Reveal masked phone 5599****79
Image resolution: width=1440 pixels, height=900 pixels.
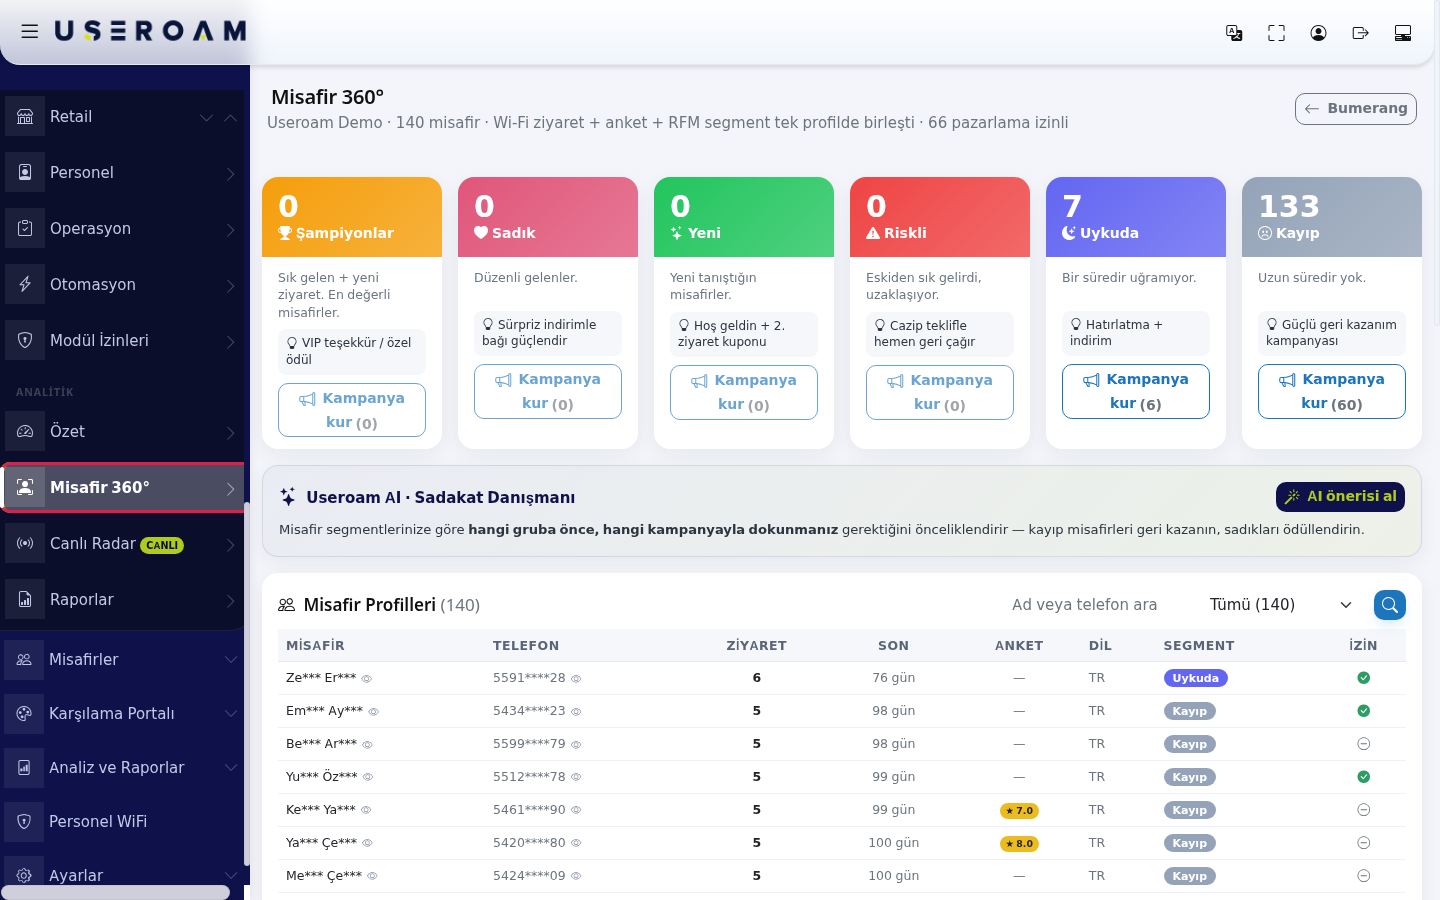tap(576, 744)
